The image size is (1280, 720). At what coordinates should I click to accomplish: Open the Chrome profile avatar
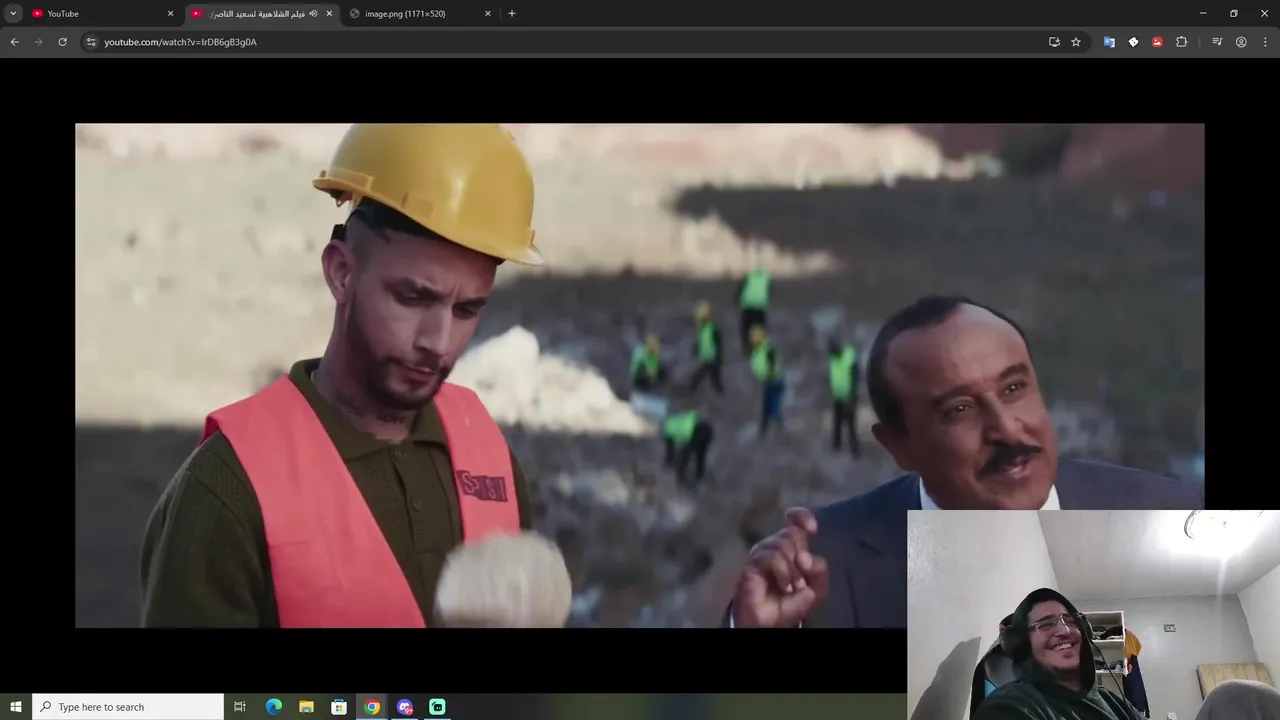pyautogui.click(x=1241, y=42)
